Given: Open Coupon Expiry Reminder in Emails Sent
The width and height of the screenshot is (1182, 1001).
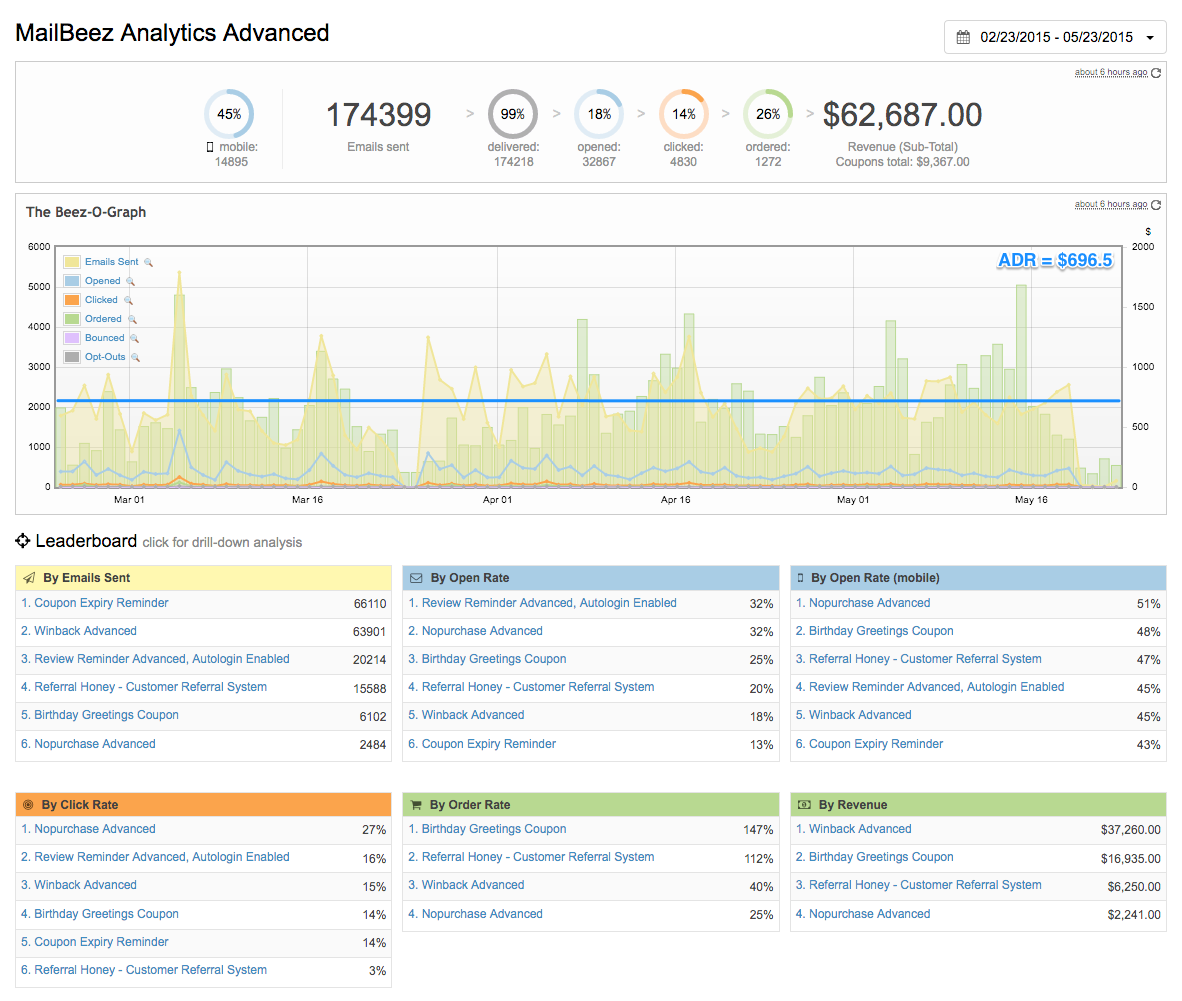Looking at the screenshot, I should pyautogui.click(x=101, y=603).
